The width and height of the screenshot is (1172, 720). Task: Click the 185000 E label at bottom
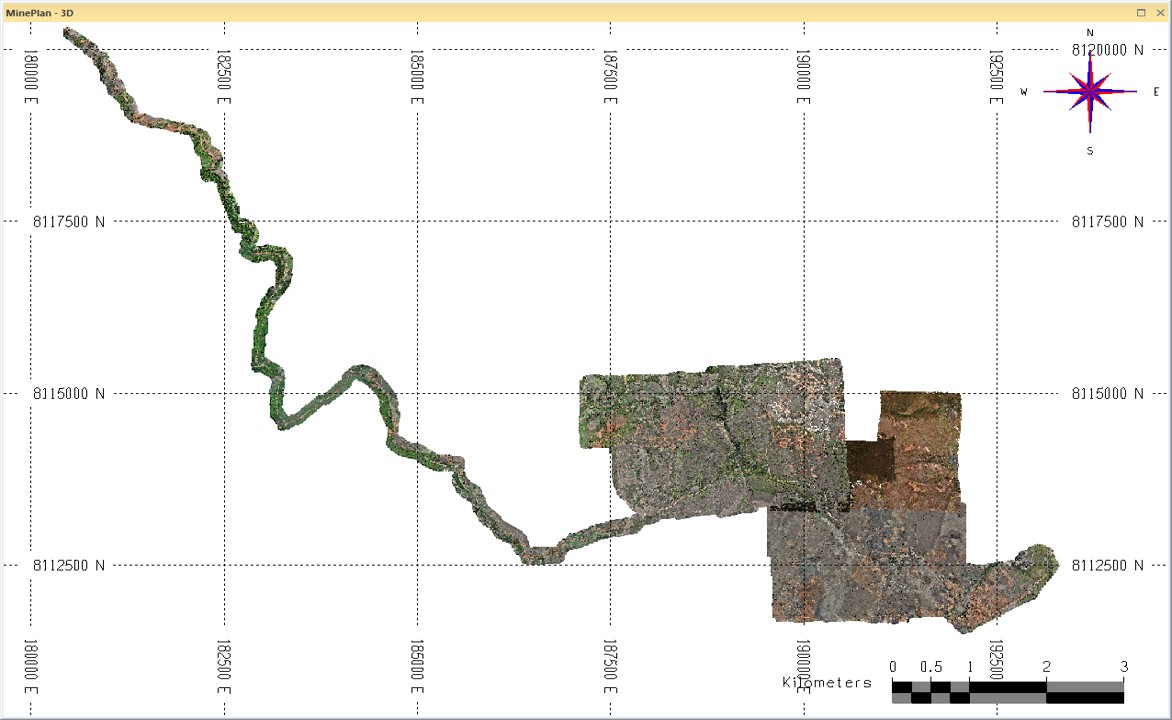pos(416,667)
